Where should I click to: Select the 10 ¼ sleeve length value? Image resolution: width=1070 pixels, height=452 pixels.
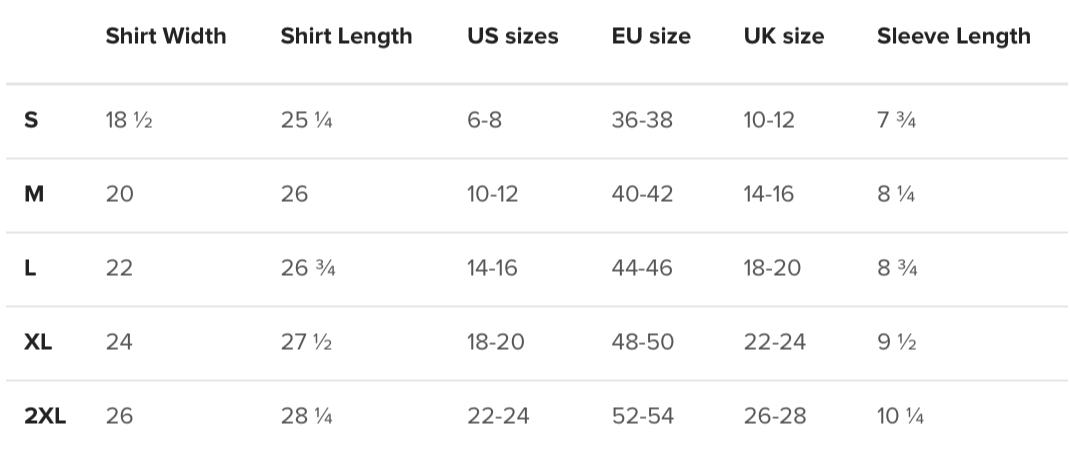[x=900, y=416]
